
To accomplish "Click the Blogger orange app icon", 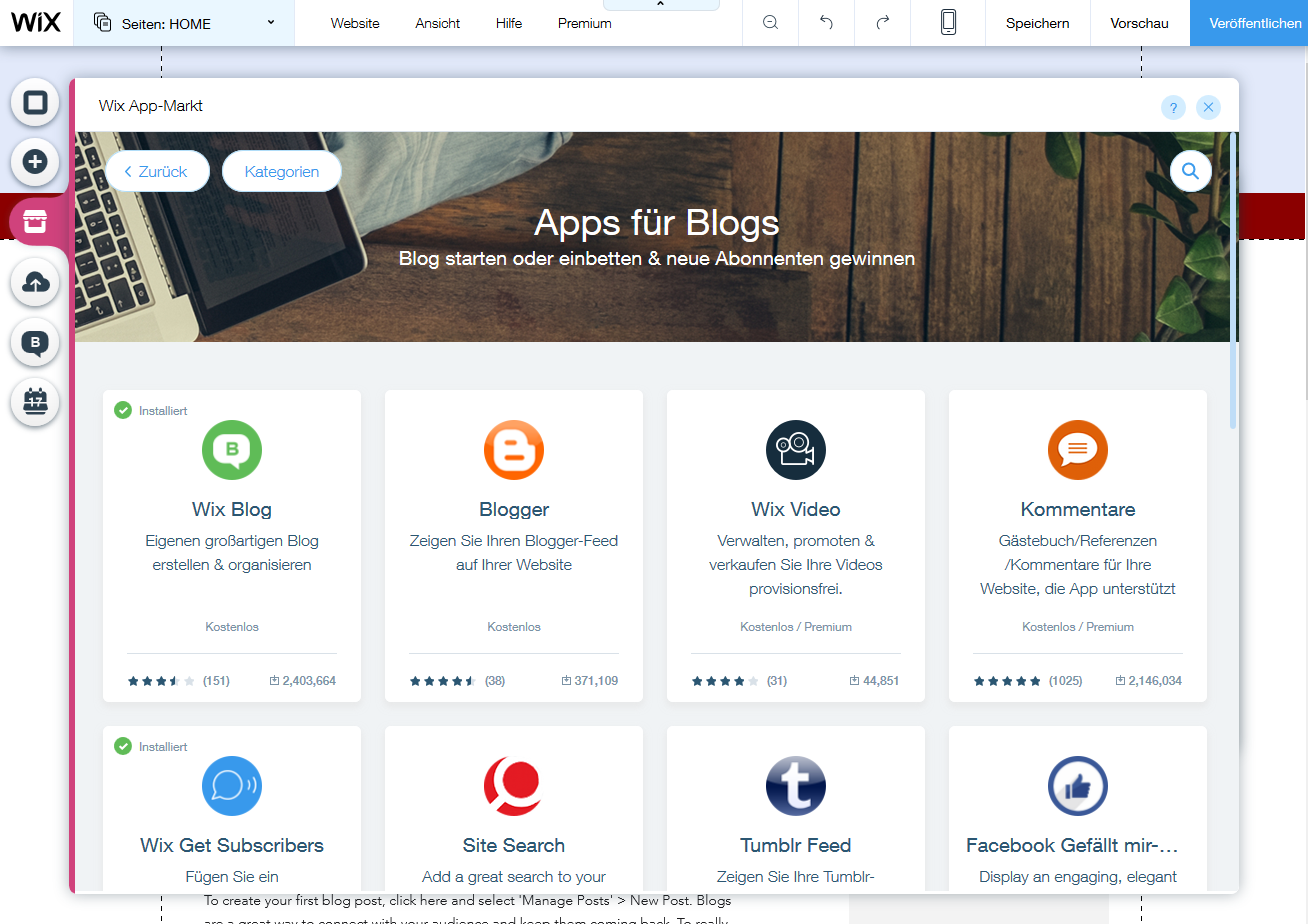I will (514, 450).
